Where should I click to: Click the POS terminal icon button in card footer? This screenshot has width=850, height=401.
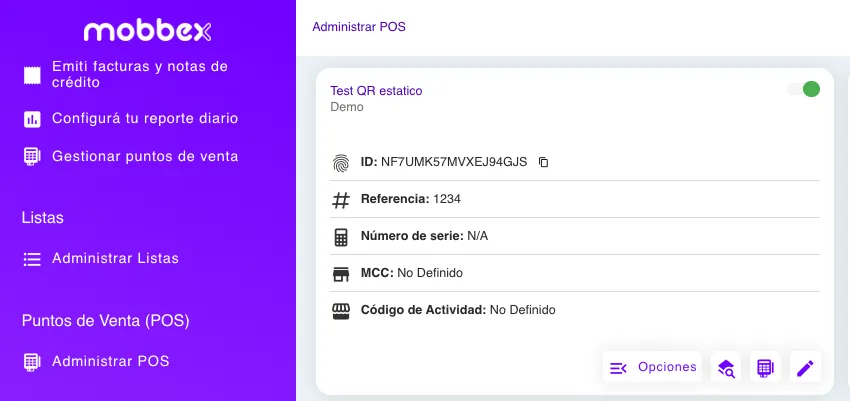point(765,368)
